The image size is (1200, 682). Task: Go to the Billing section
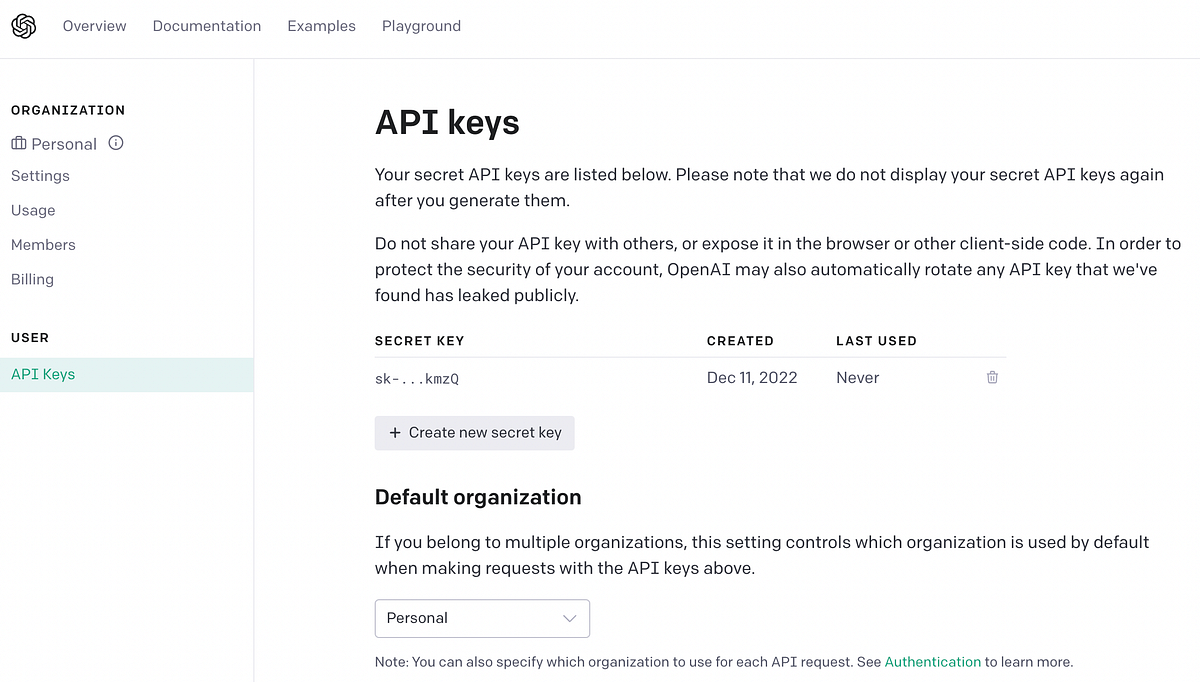pyautogui.click(x=32, y=279)
